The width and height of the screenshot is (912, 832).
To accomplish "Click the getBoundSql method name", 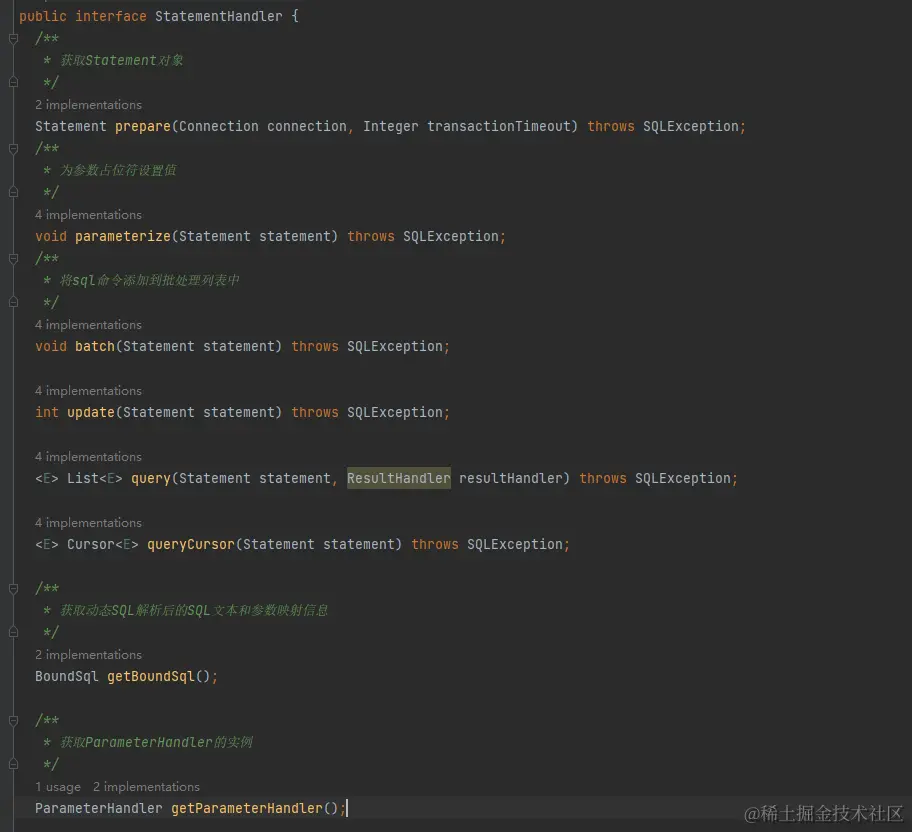I will coord(151,677).
